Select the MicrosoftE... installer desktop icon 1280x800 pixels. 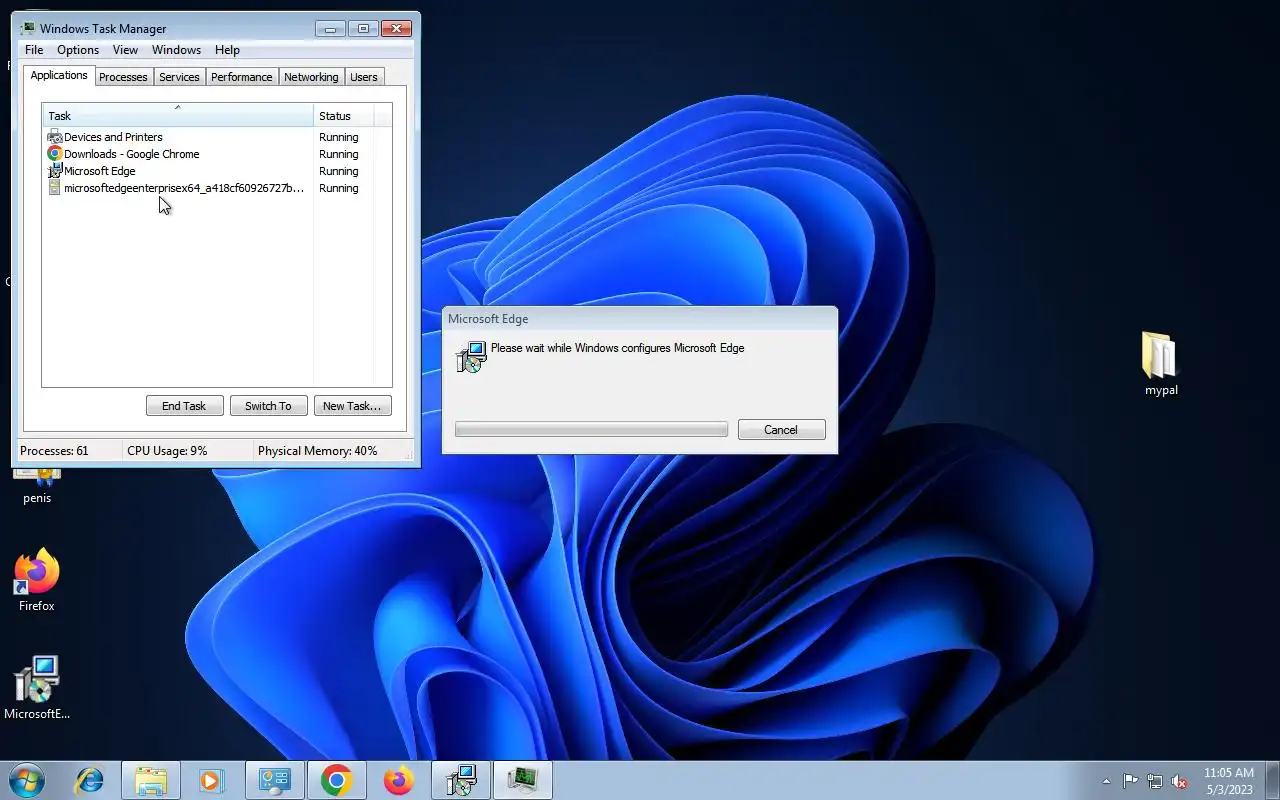coord(37,688)
